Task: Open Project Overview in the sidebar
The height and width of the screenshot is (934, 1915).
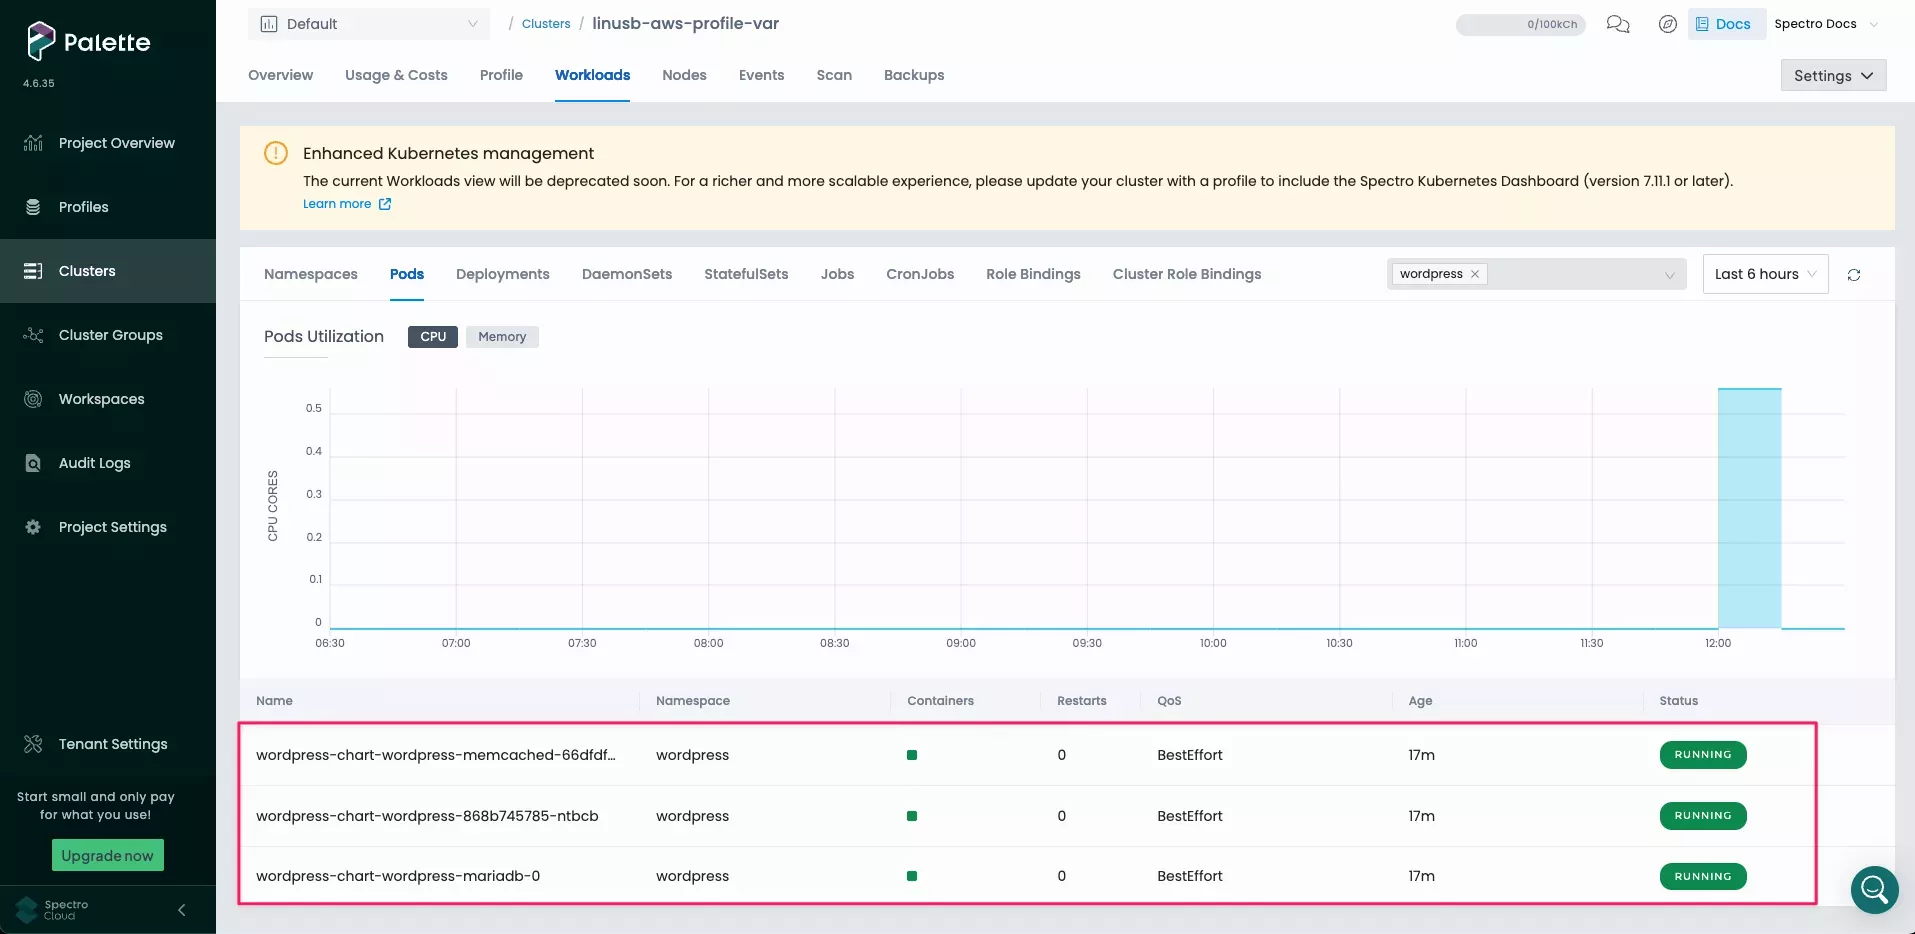Action: [115, 142]
